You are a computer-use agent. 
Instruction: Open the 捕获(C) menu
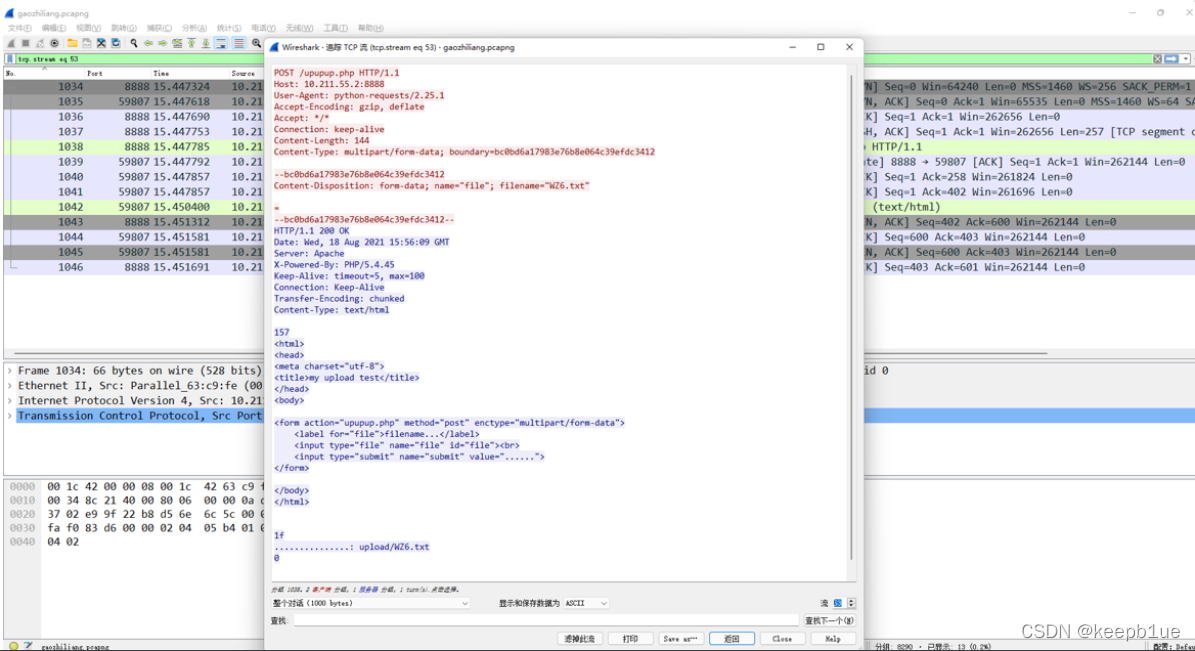tap(159, 28)
